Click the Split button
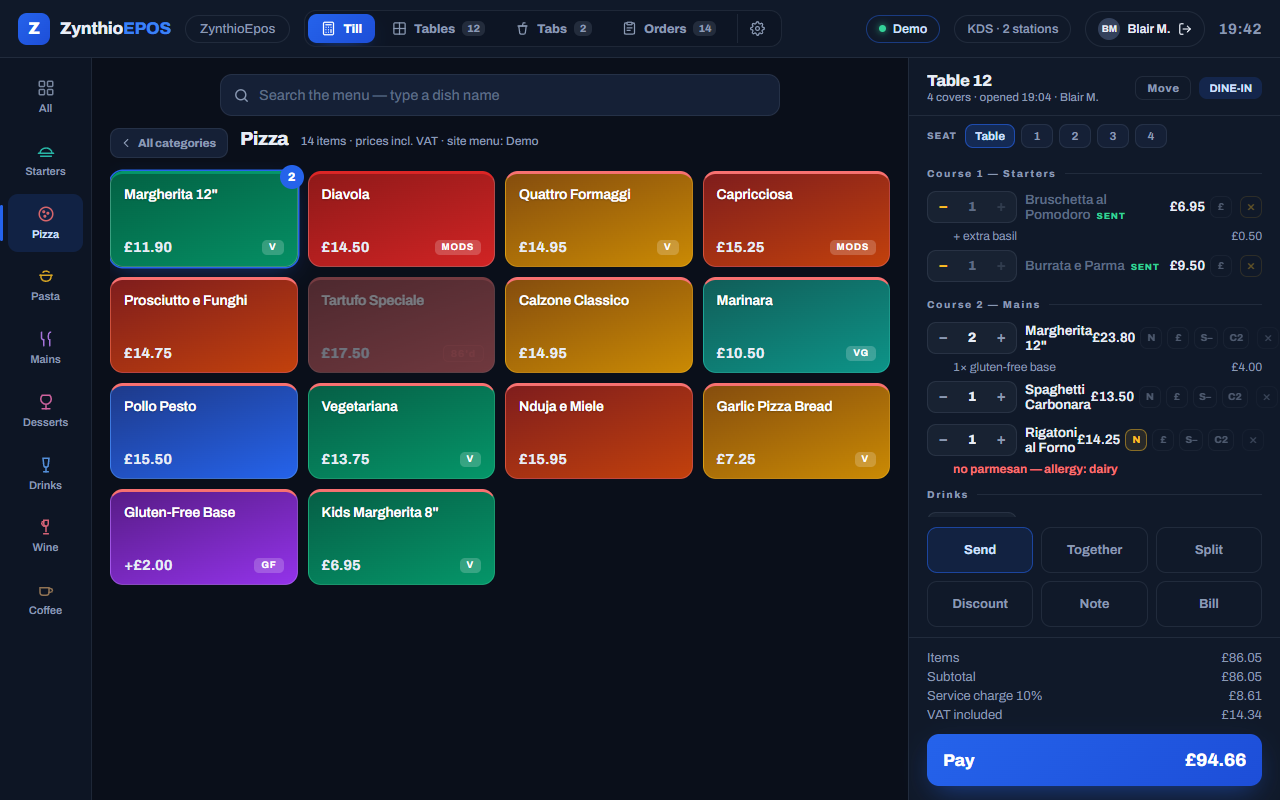This screenshot has width=1280, height=800. pyautogui.click(x=1209, y=550)
